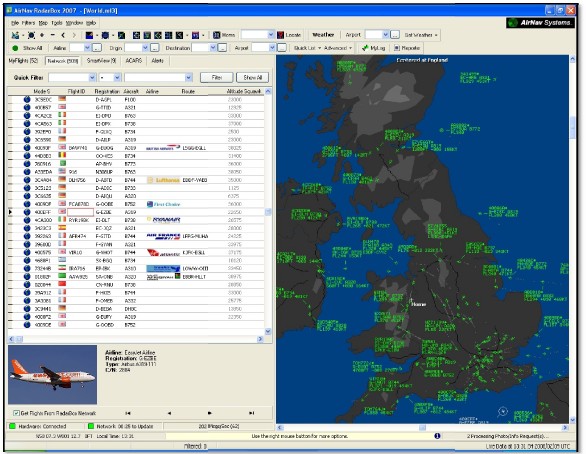Click the Quick Filter Filter button
Image resolution: width=586 pixels, height=454 pixels.
tap(217, 77)
